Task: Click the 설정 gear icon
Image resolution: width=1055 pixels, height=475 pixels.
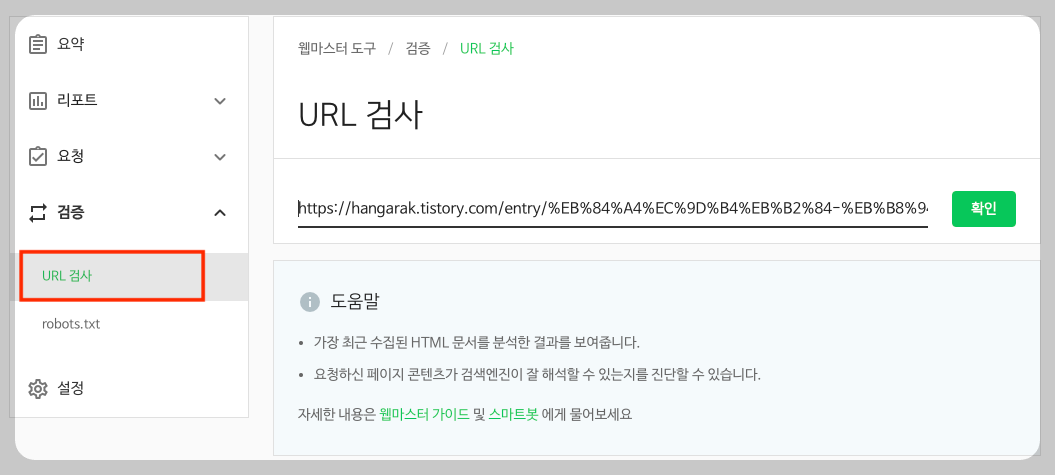Action: (x=38, y=389)
